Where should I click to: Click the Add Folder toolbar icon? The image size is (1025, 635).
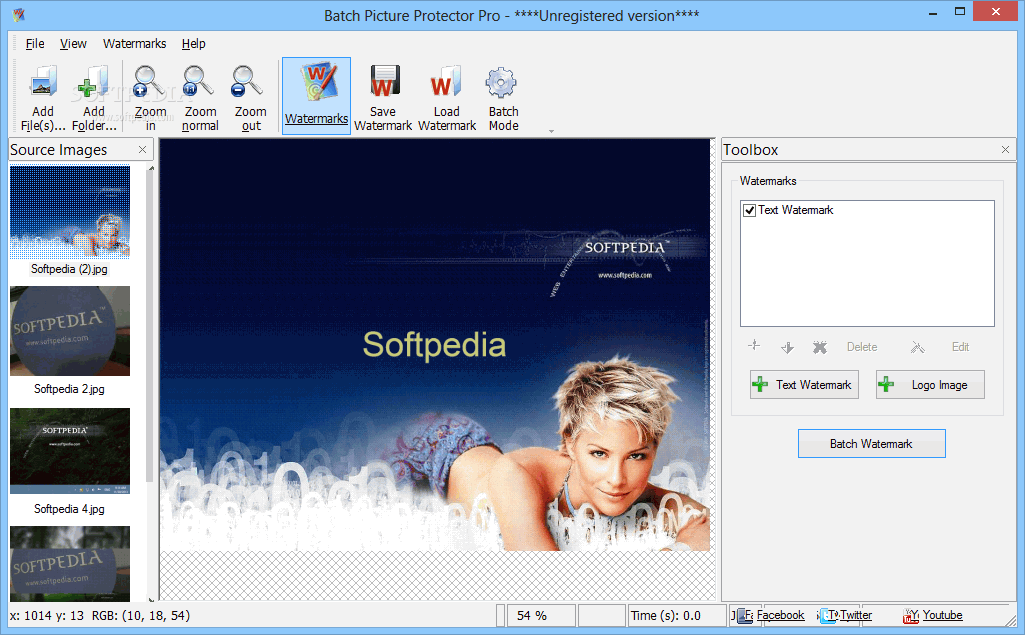(93, 97)
